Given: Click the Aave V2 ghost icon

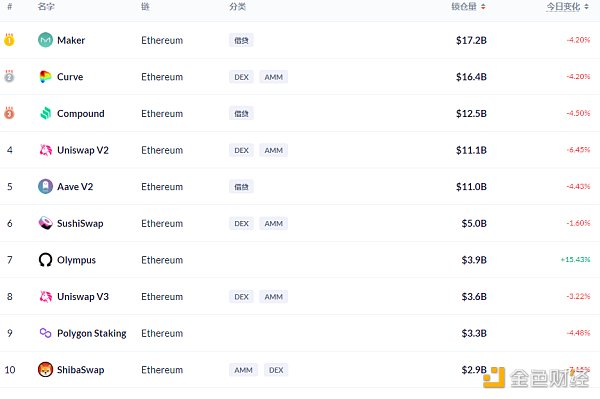Looking at the screenshot, I should pyautogui.click(x=45, y=187).
